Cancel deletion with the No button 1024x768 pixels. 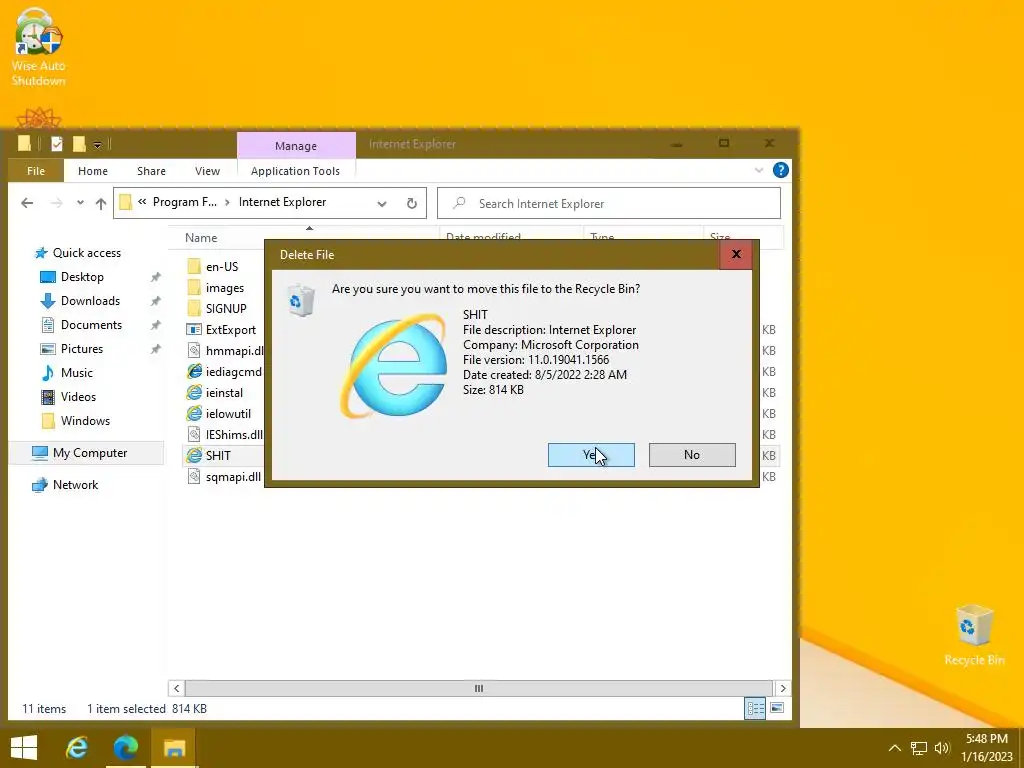pos(692,455)
